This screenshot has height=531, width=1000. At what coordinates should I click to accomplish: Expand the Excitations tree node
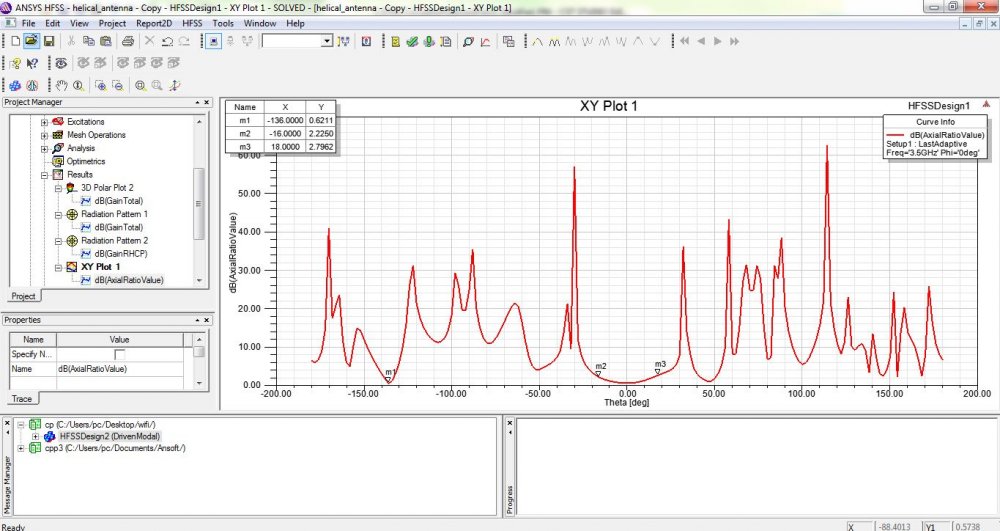[44, 122]
